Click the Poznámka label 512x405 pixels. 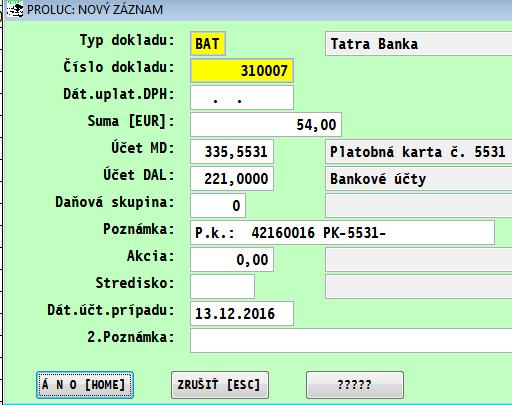pos(139,229)
